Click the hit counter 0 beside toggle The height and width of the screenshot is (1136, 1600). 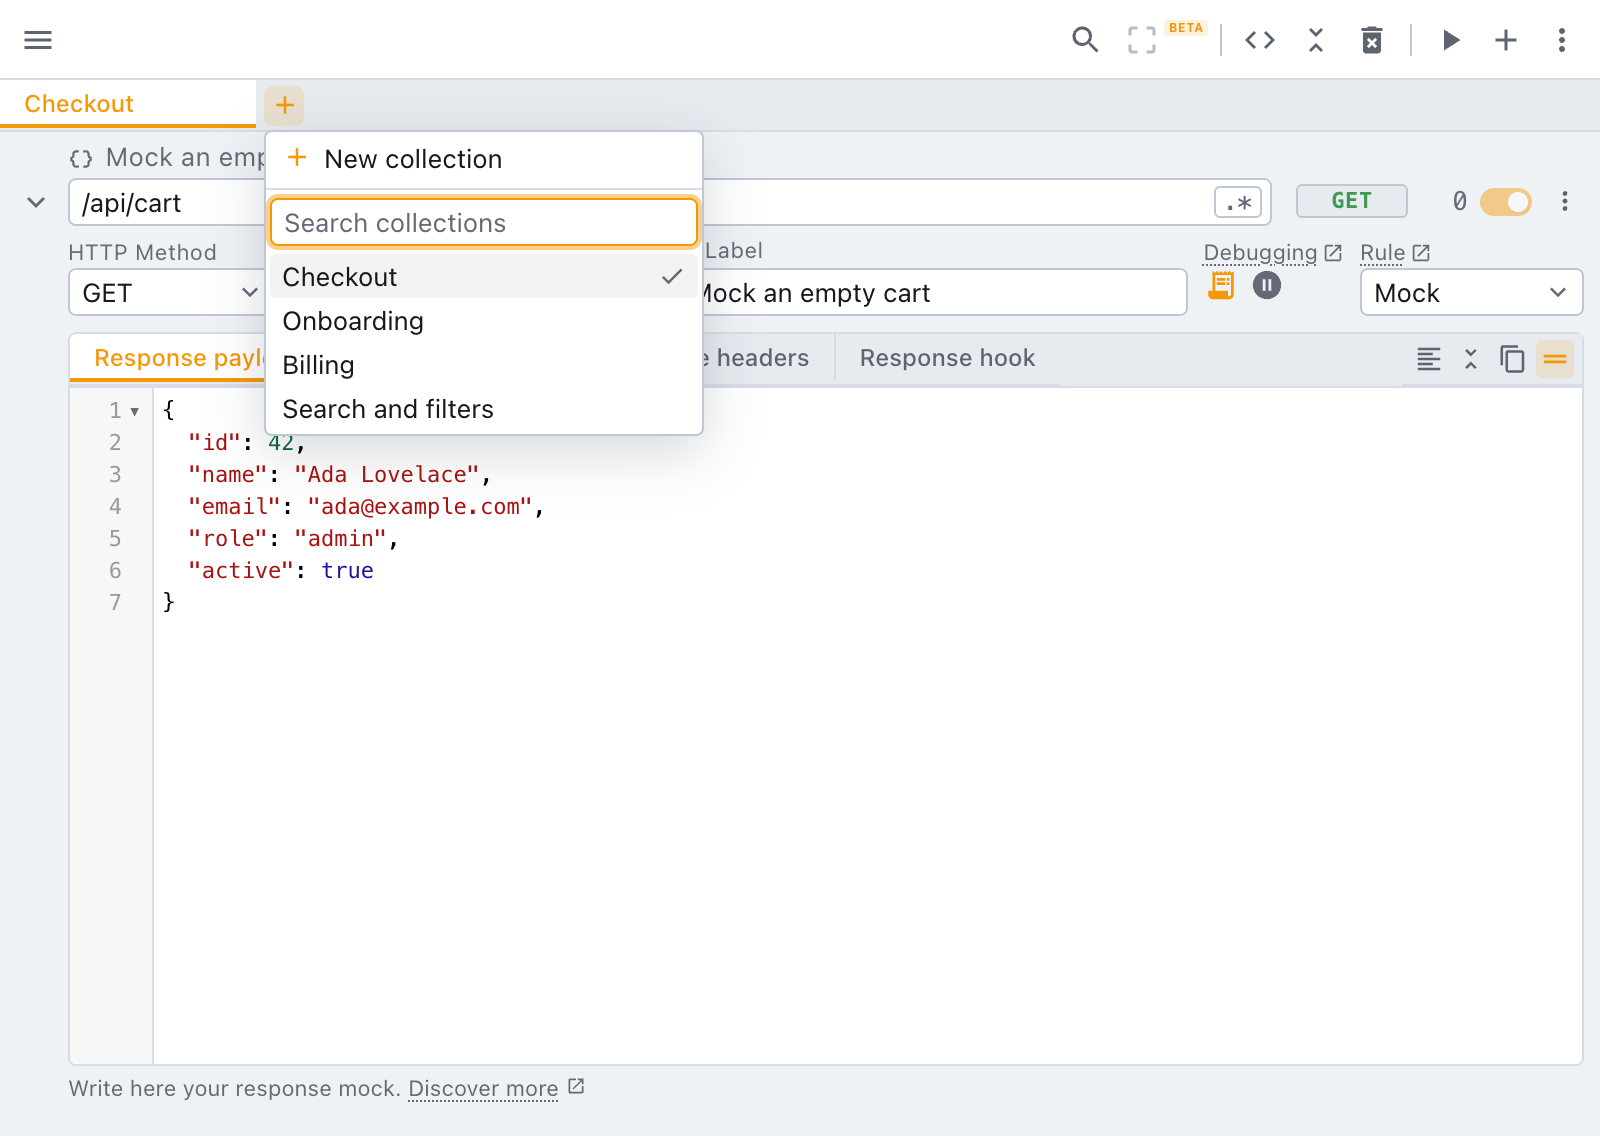(1460, 202)
